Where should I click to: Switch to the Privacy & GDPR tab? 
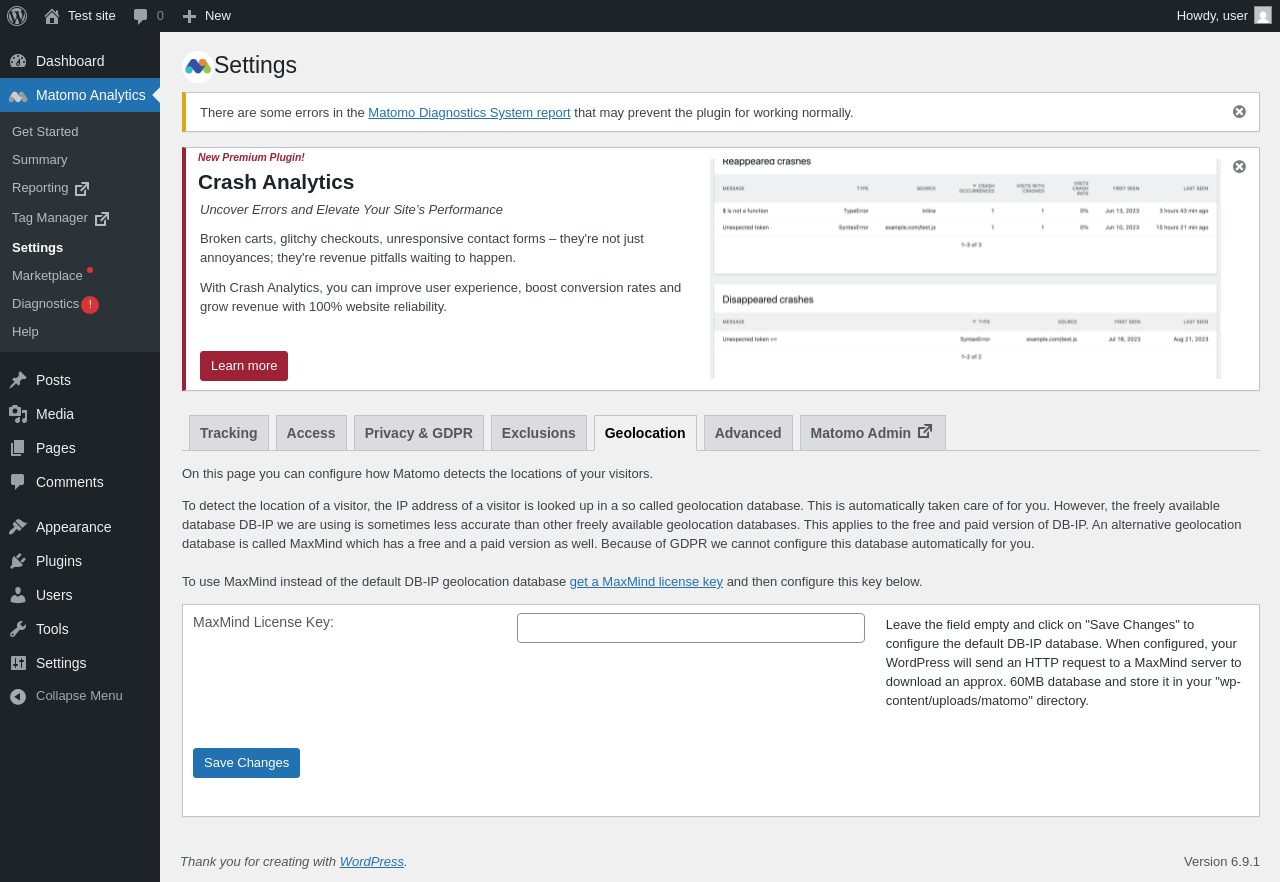coord(418,433)
